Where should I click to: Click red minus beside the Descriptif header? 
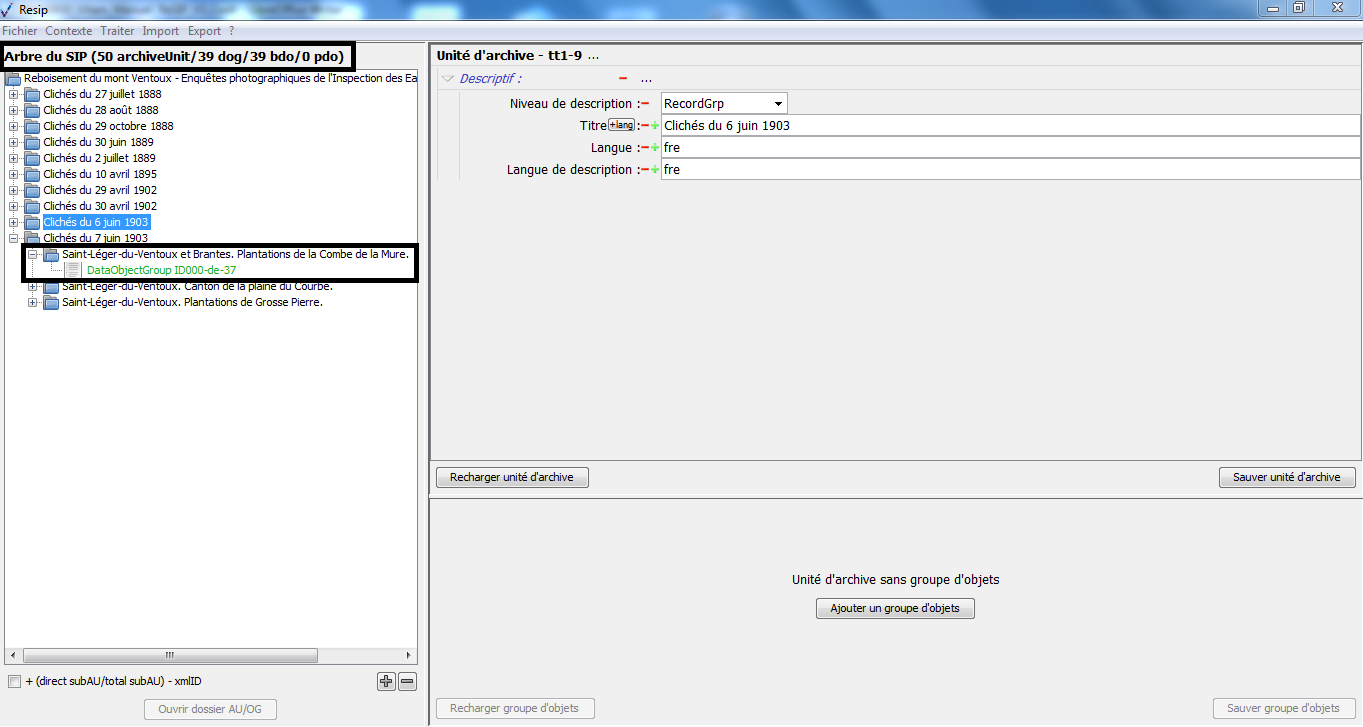623,78
